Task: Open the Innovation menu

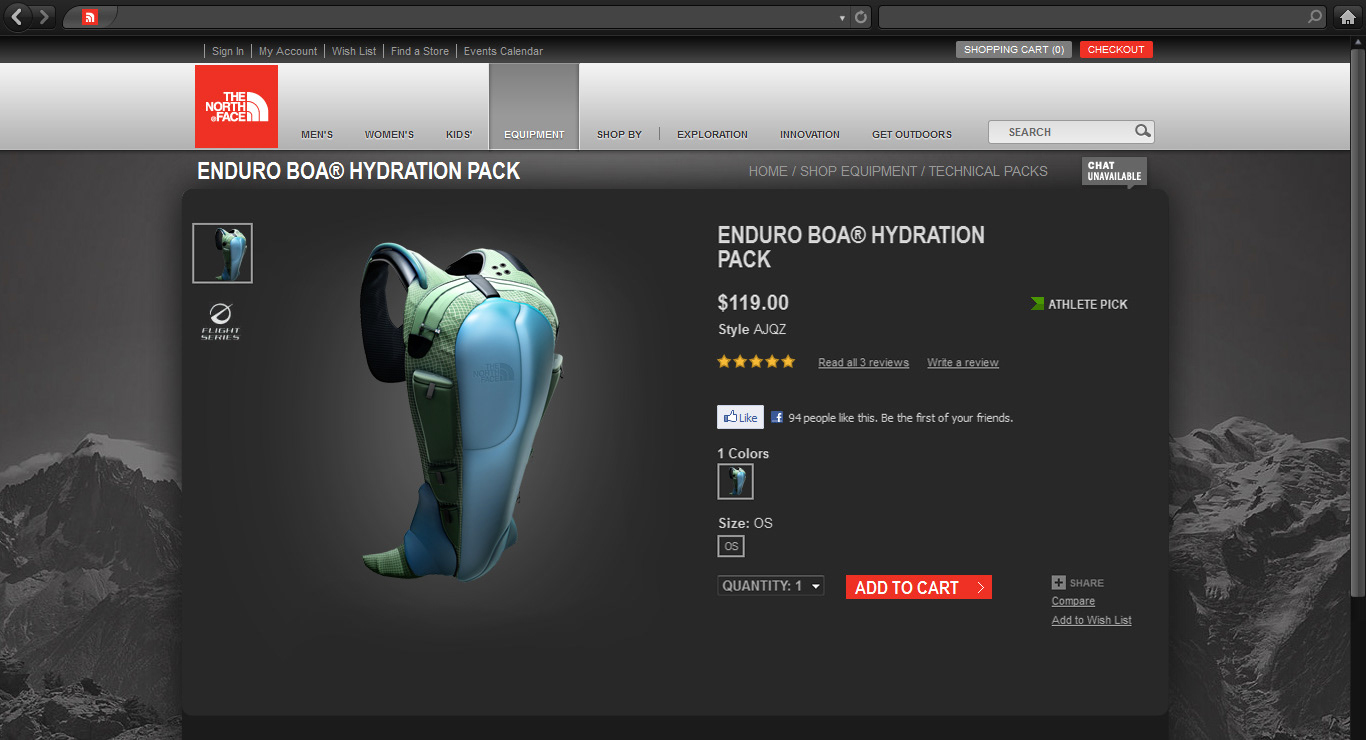Action: click(810, 134)
